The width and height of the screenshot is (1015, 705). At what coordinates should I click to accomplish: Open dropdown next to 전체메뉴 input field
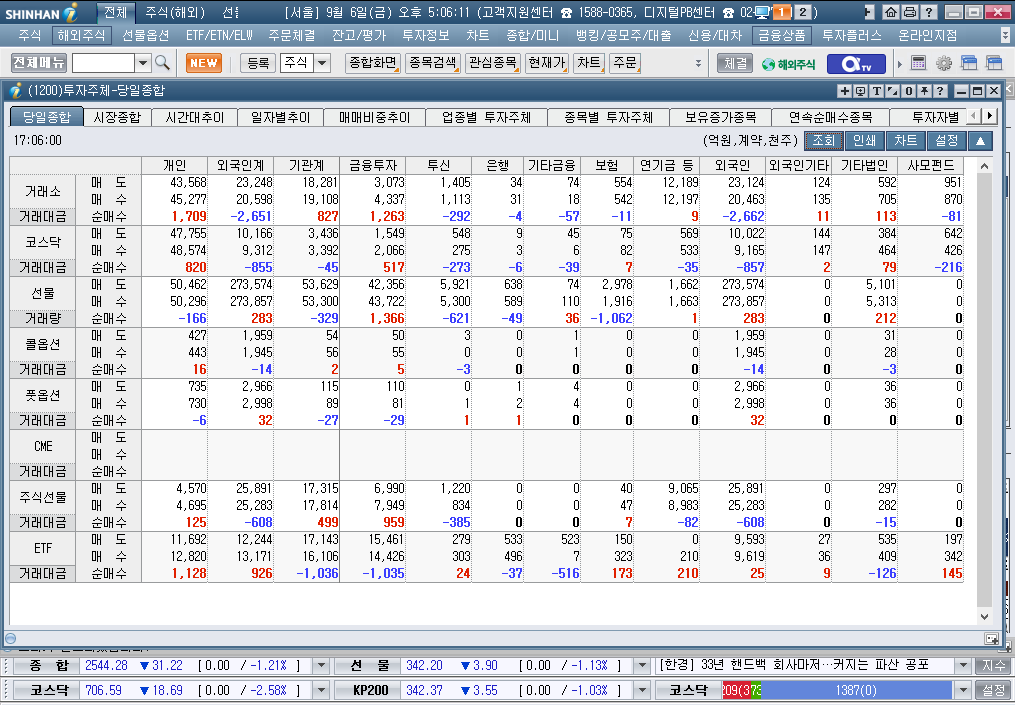point(143,63)
